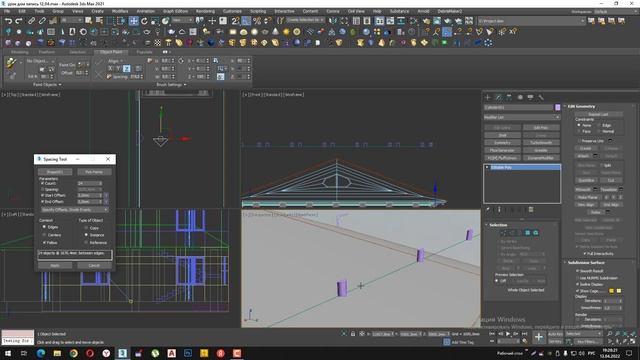Select Element sub-object level in Selection rollout

536,233
